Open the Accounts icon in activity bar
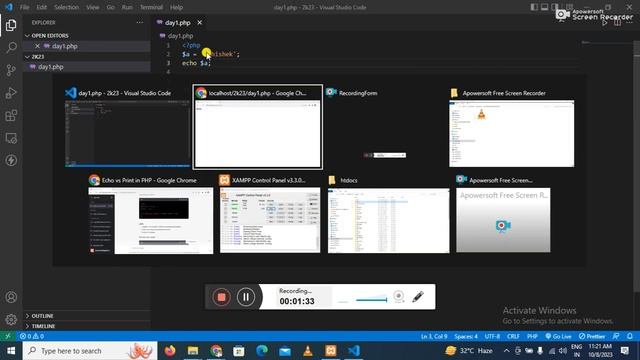This screenshot has width=640, height=360. tap(11, 297)
